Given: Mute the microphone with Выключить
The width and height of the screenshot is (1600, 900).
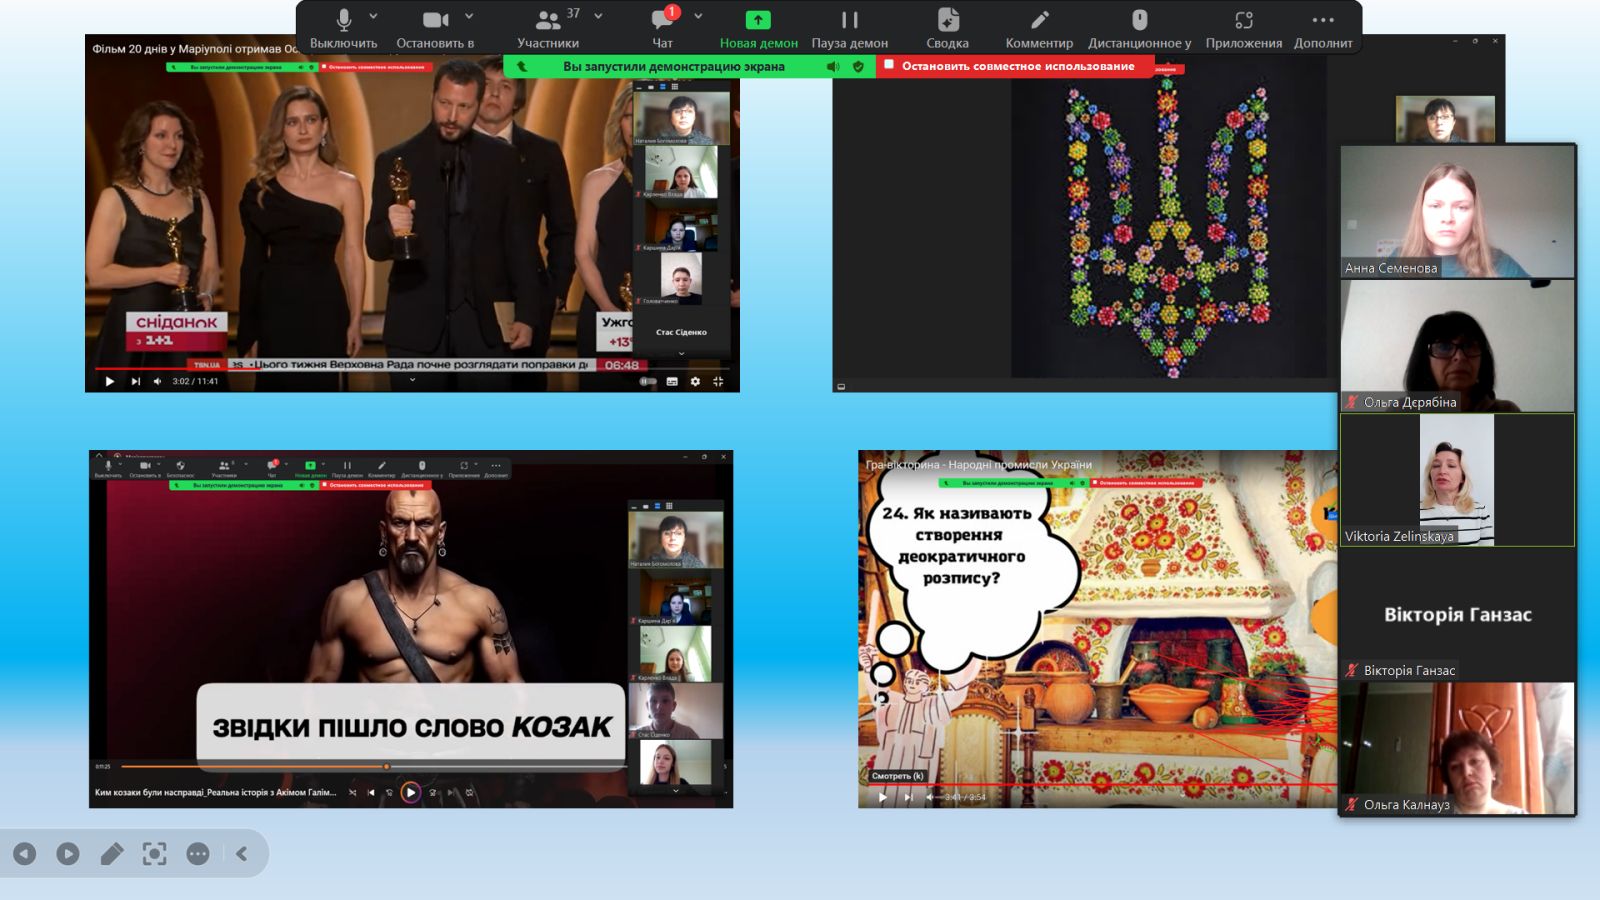Looking at the screenshot, I should (343, 28).
